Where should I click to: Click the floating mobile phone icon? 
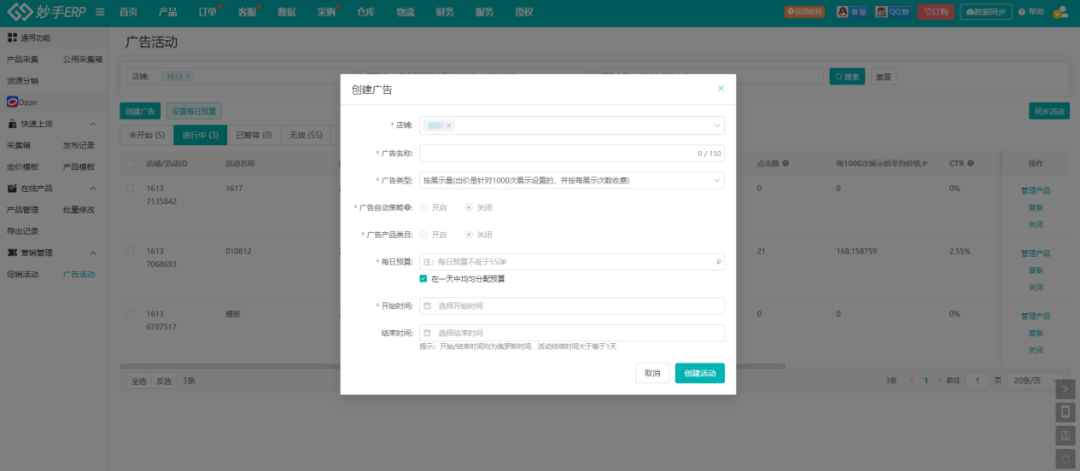click(1065, 412)
